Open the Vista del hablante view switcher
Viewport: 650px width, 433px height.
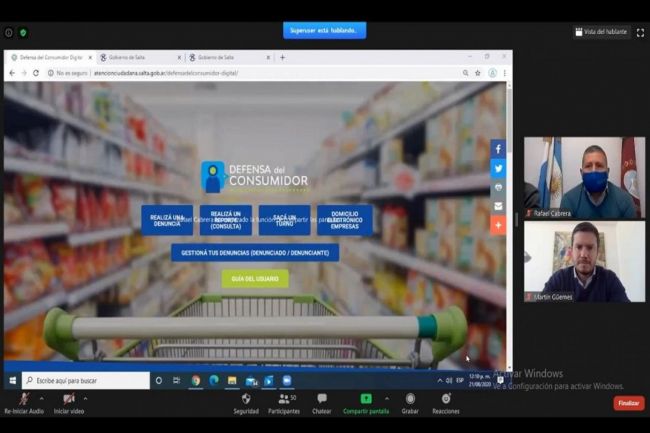tap(601, 32)
